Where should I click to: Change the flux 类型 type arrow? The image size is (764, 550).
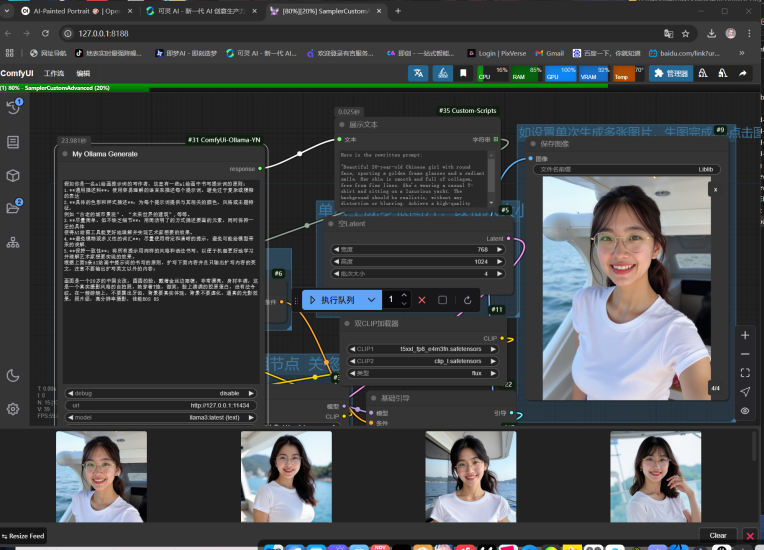(x=493, y=373)
